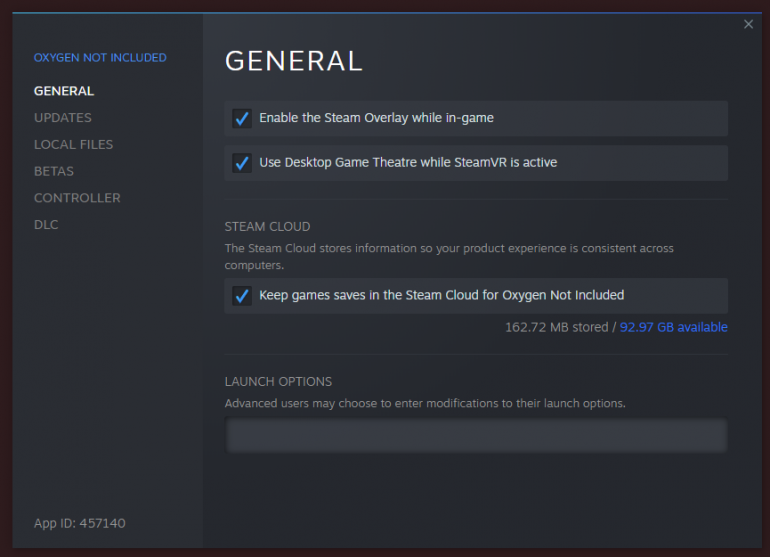This screenshot has width=770, height=557.
Task: Click the OXYGEN NOT INCLUDED game title
Action: tap(100, 58)
